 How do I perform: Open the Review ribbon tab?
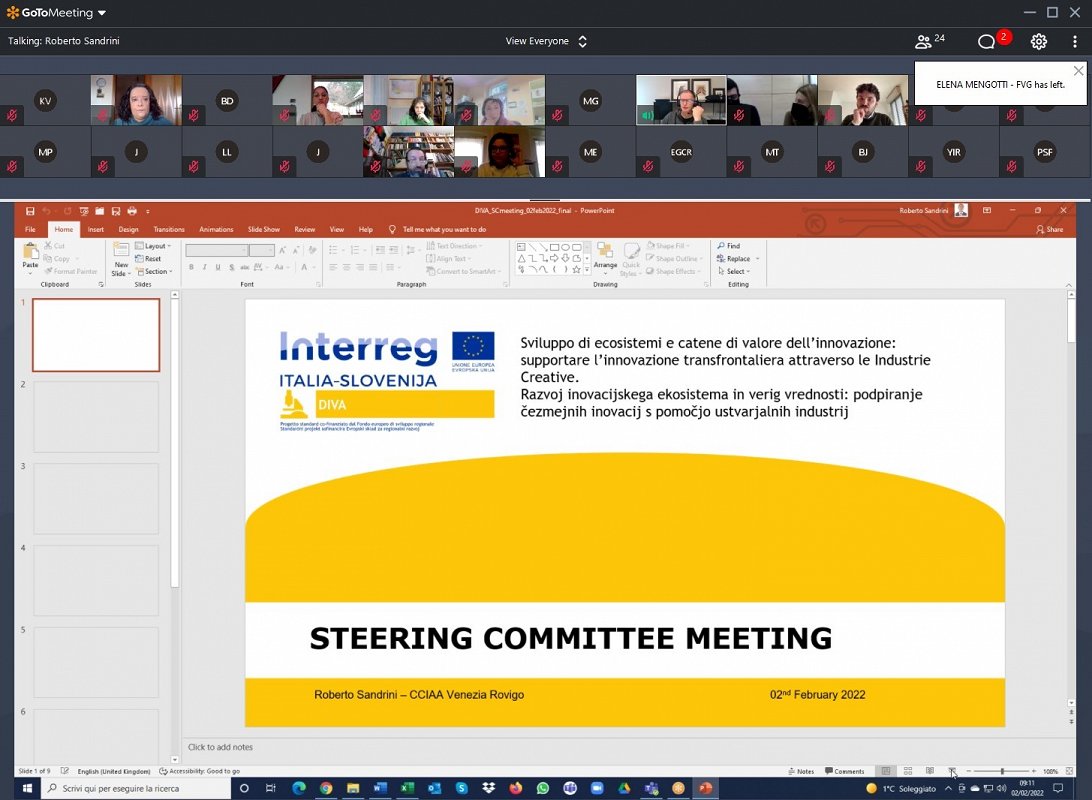point(304,229)
